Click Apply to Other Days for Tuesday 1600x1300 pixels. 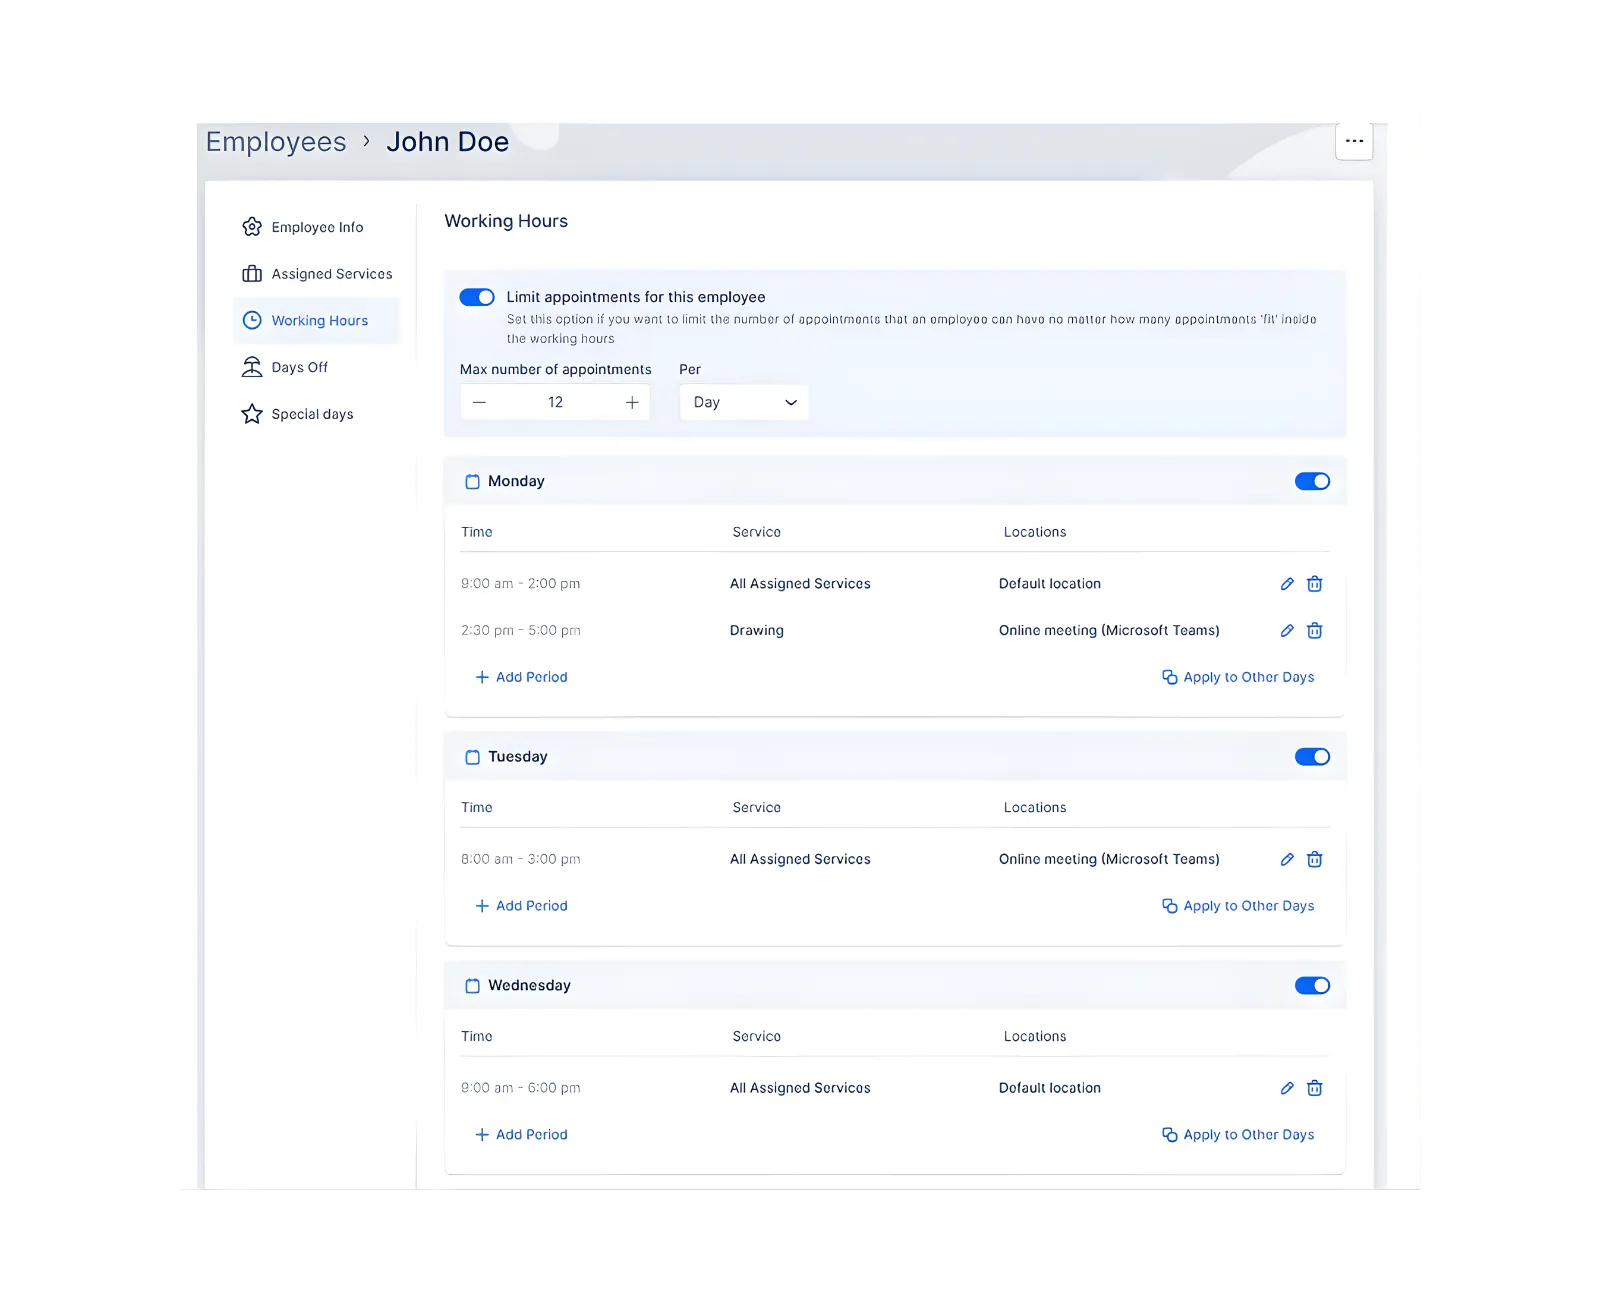(1238, 905)
